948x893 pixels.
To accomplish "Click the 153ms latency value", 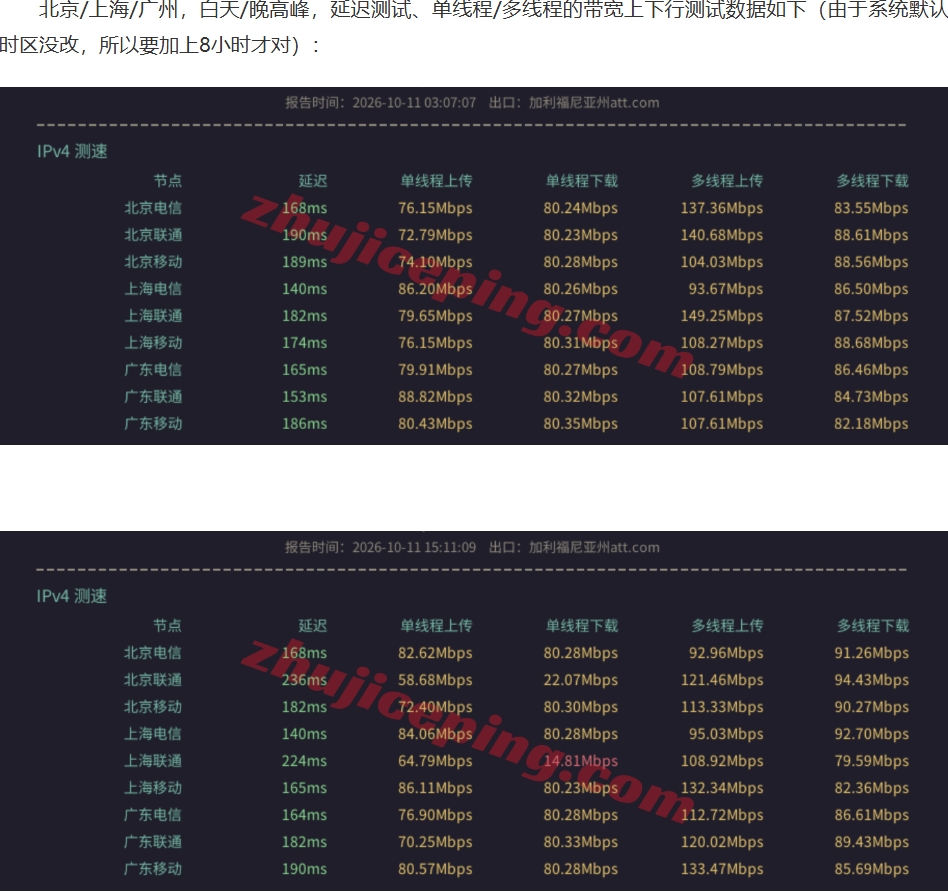I will coord(304,397).
